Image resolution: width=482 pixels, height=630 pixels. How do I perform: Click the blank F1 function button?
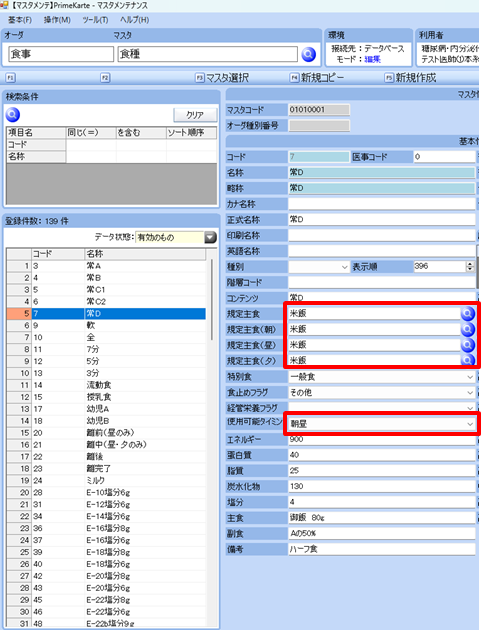[10, 78]
